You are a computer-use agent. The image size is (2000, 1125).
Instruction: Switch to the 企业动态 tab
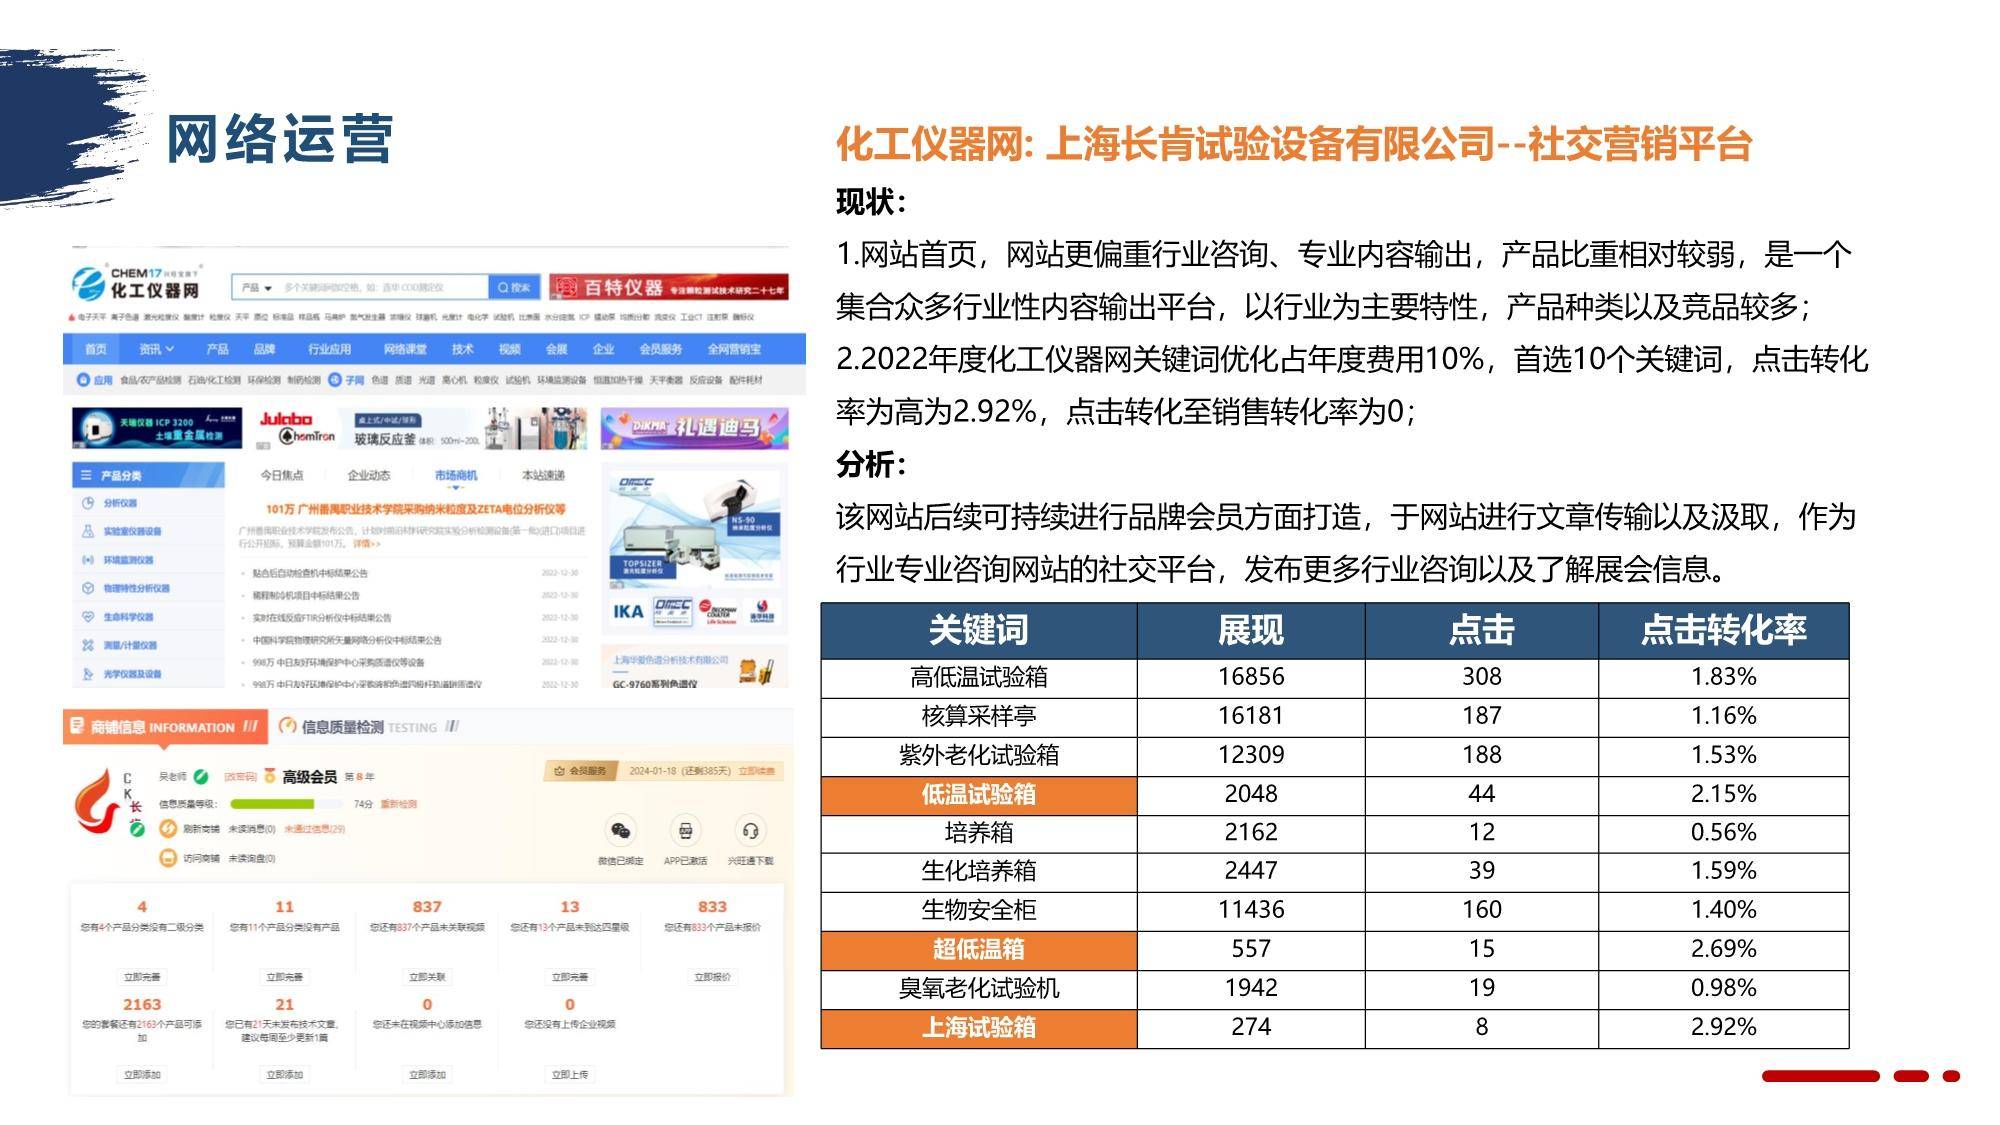pyautogui.click(x=369, y=475)
